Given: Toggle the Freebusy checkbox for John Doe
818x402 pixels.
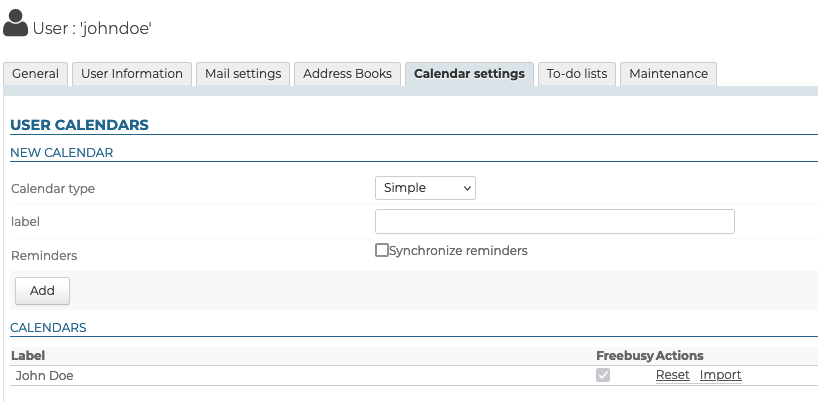Looking at the screenshot, I should 603,375.
